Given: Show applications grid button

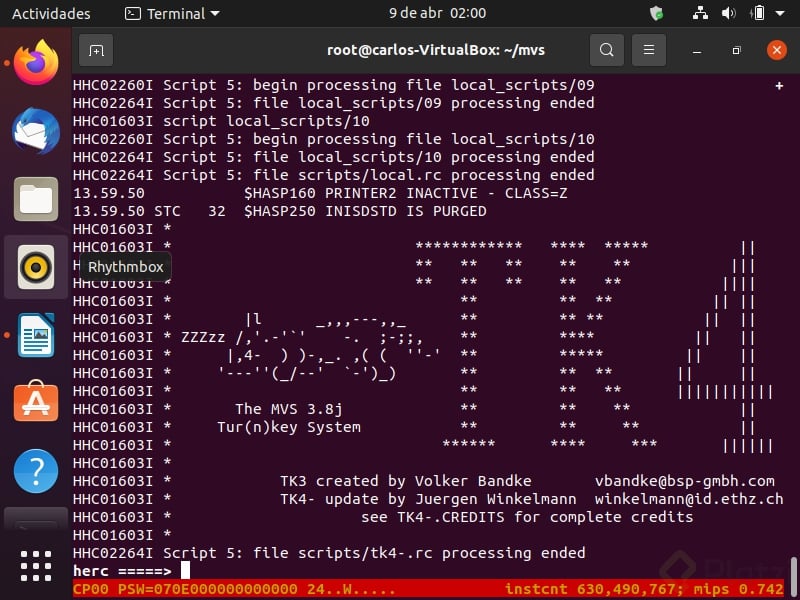Looking at the screenshot, I should pyautogui.click(x=36, y=565).
